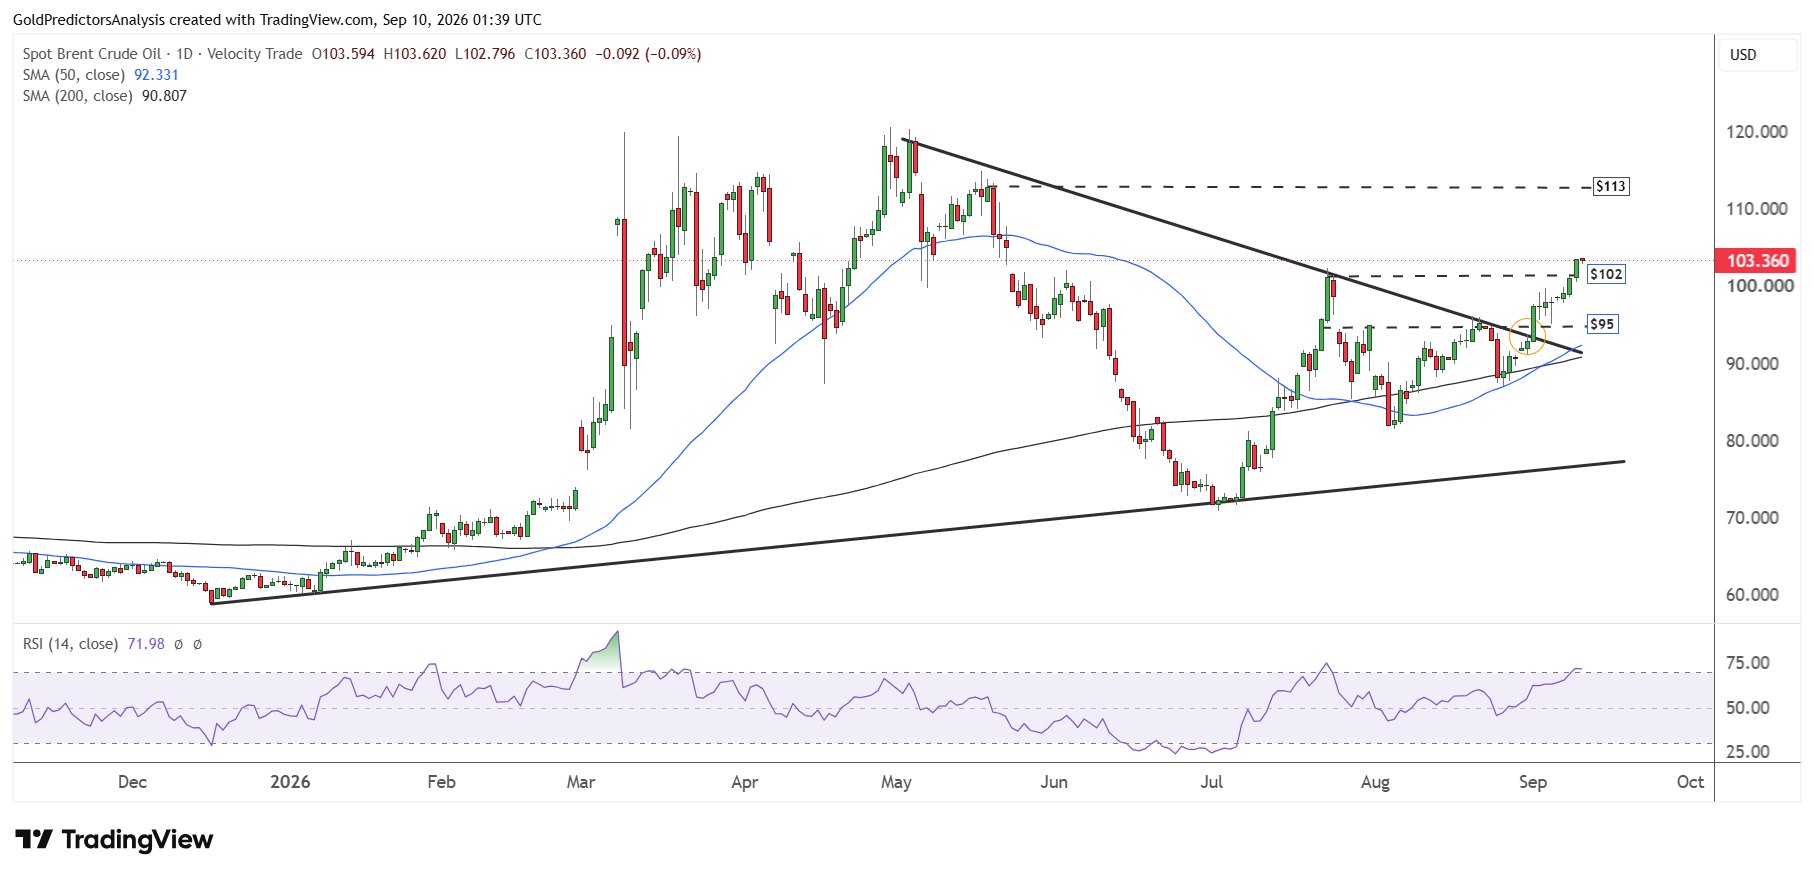The height and width of the screenshot is (877, 1814).
Task: Click the Aug label on time axis
Action: tap(1375, 782)
